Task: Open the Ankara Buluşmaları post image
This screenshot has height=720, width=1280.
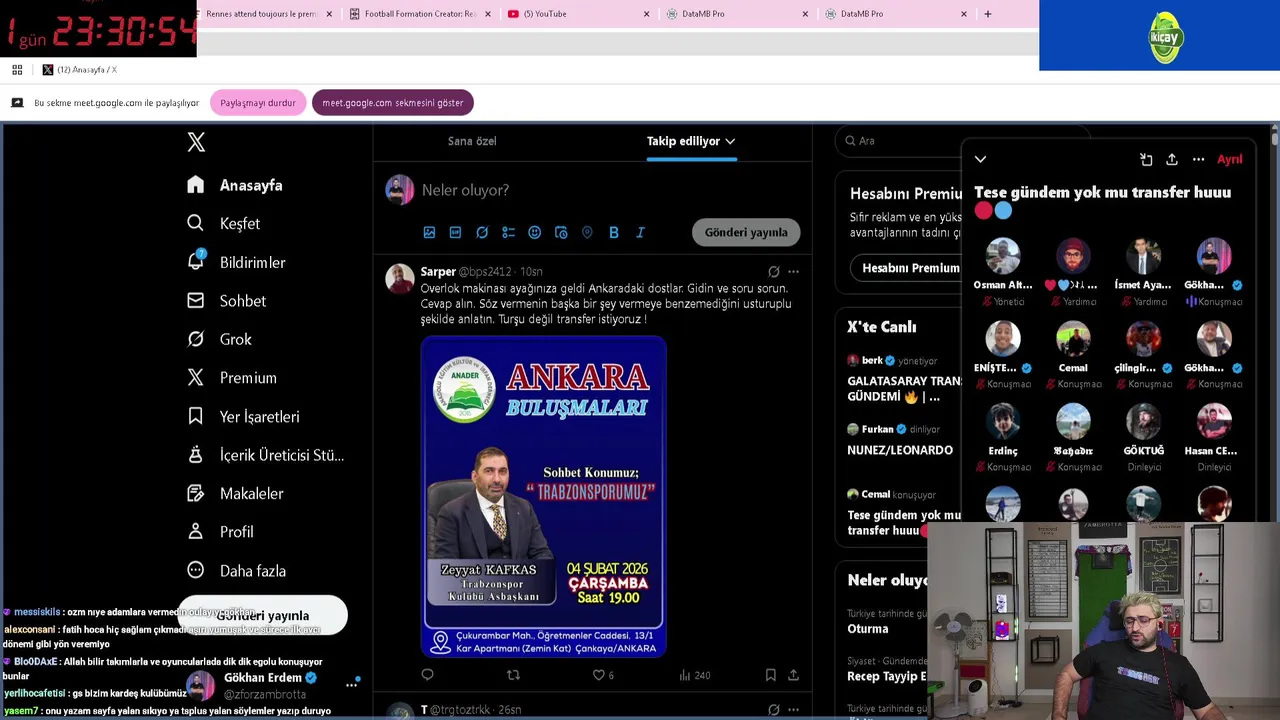Action: click(x=543, y=496)
